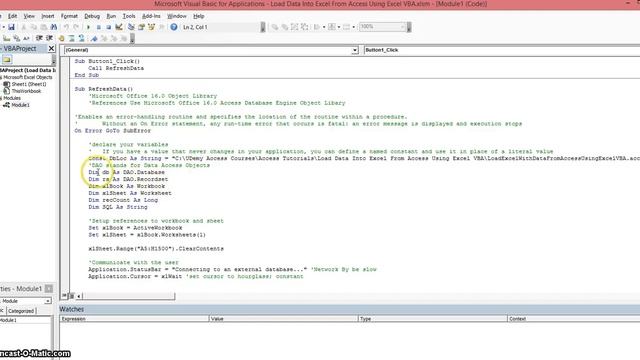This screenshot has width=640, height=360.
Task: Select Module1 in project tree
Action: pyautogui.click(x=20, y=105)
